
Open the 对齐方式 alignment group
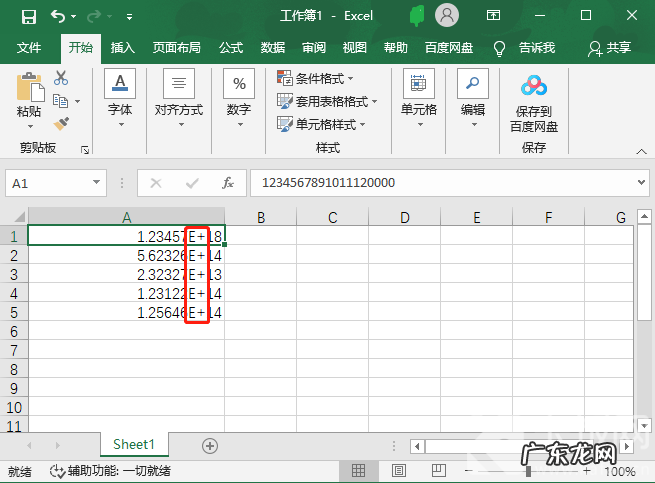[179, 99]
